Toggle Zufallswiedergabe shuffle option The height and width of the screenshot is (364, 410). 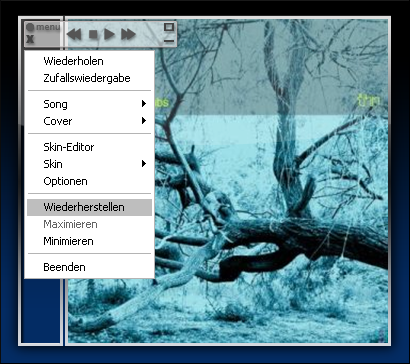tap(89, 78)
